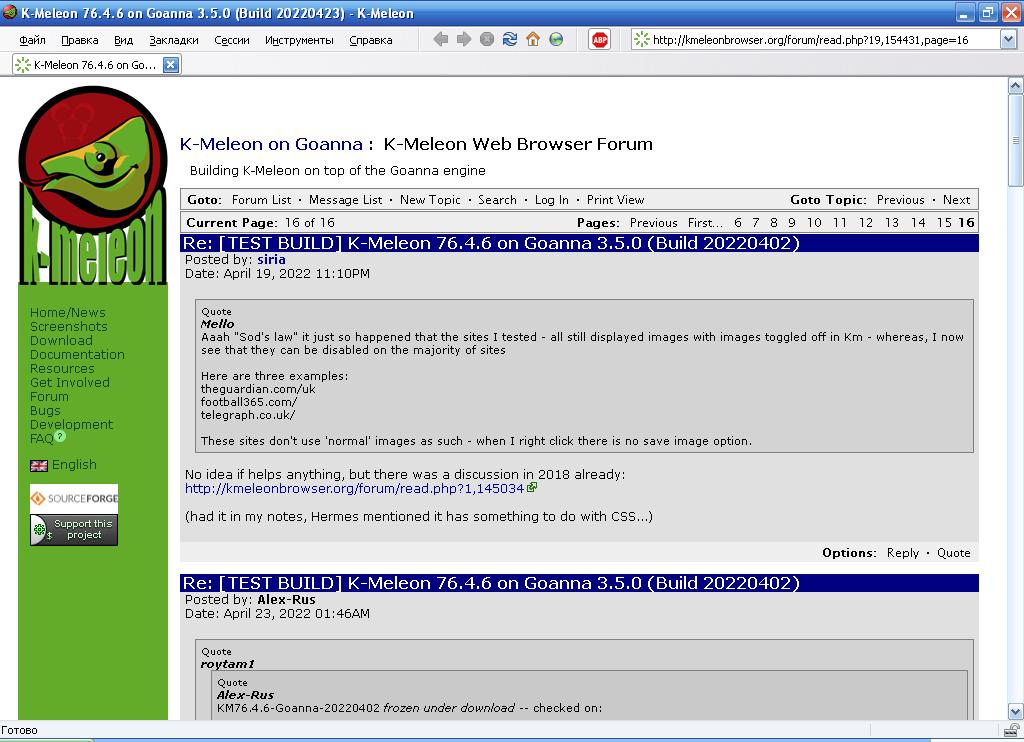1024x742 pixels.
Task: Open Development in sidebar
Action: [x=71, y=425]
